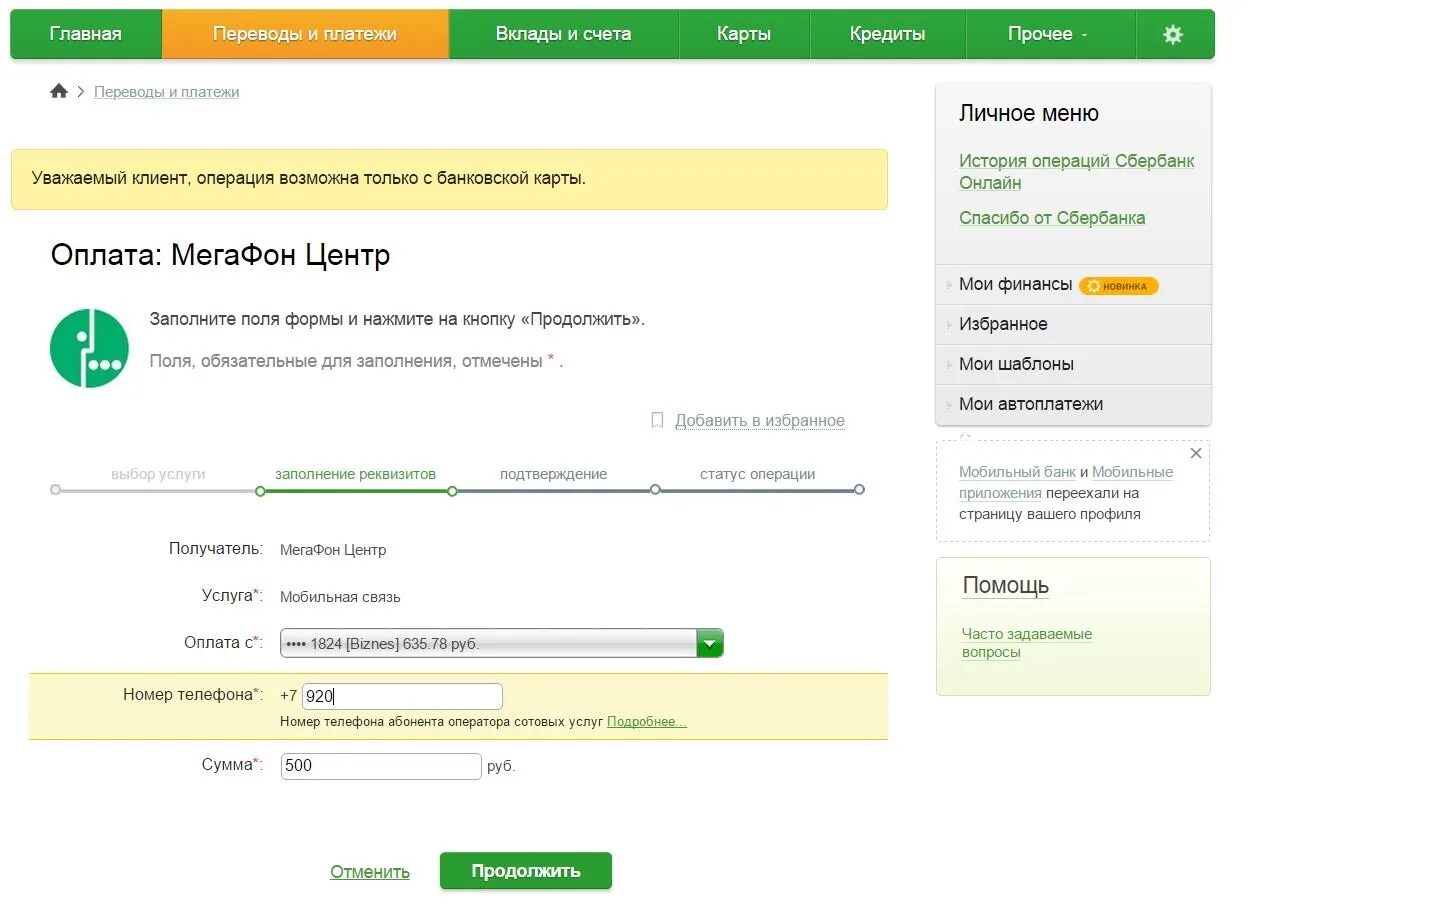Click the Оплата: МегаФон Центр heading
1456x912 pixels.
pos(220,255)
